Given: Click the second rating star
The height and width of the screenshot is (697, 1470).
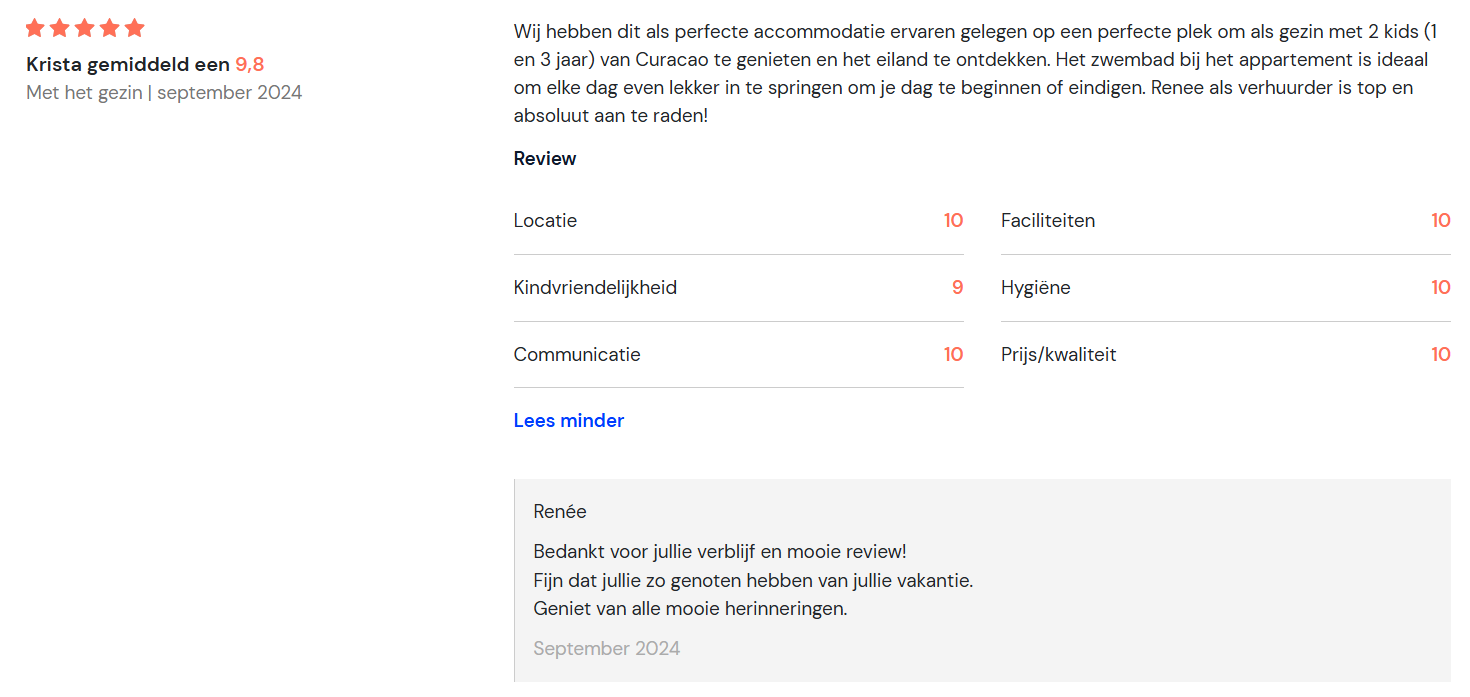Looking at the screenshot, I should point(60,28).
